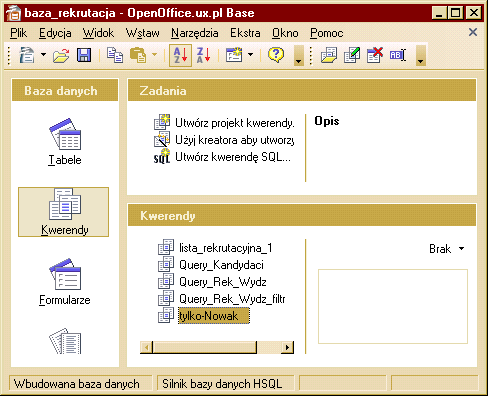Open the Okno menu
The image size is (488, 396).
pos(285,33)
